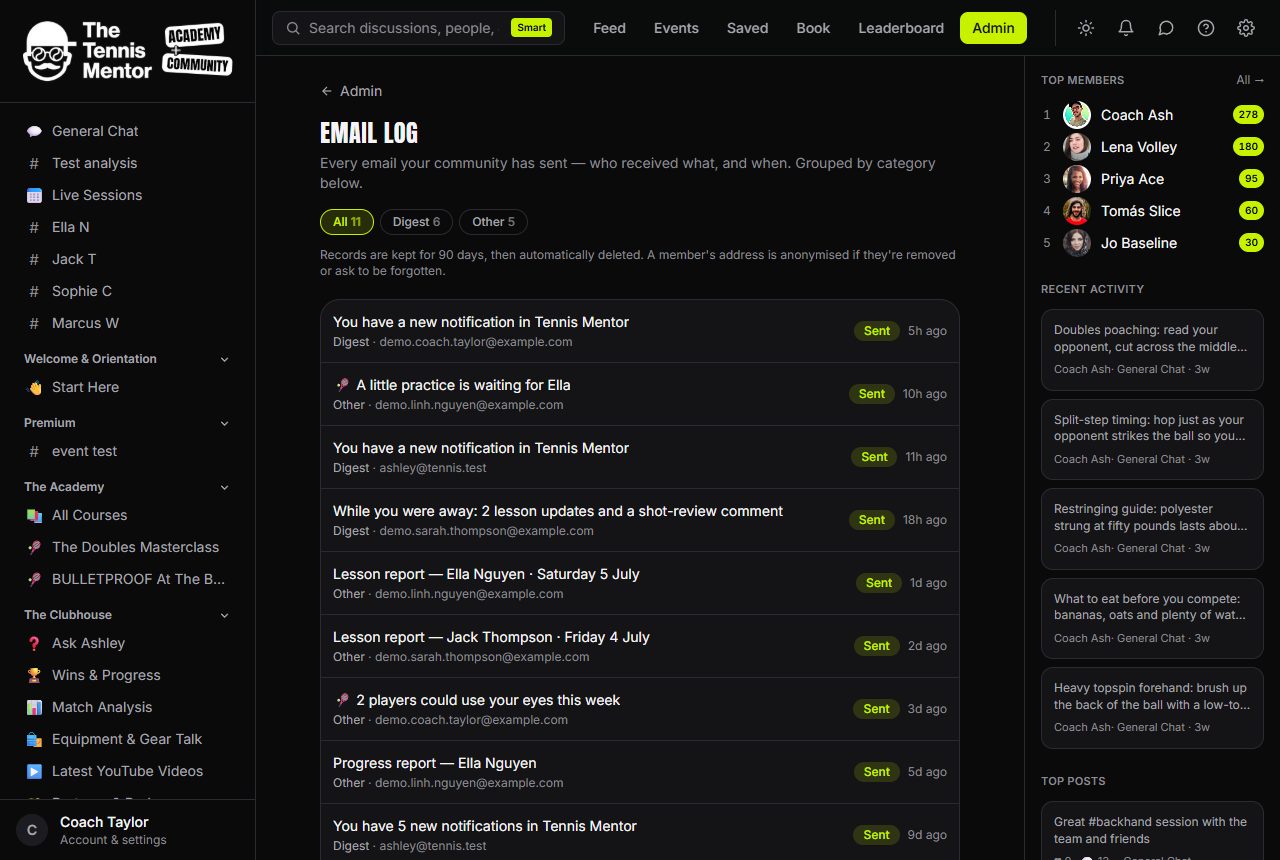Open notifications bell icon
The width and height of the screenshot is (1280, 860).
point(1126,28)
